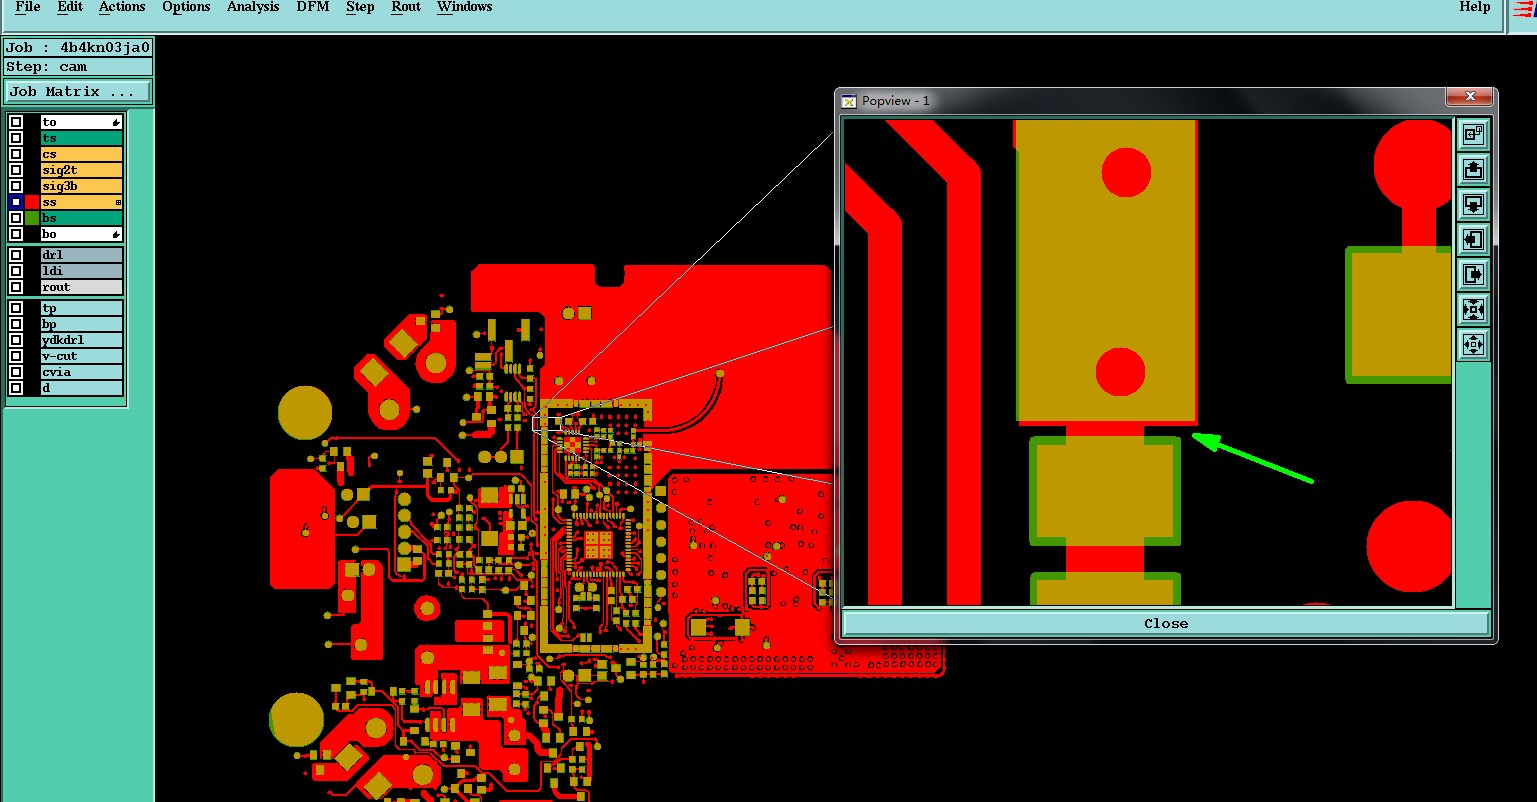Click the Step: cam label
1537x802 pixels.
tap(78, 67)
